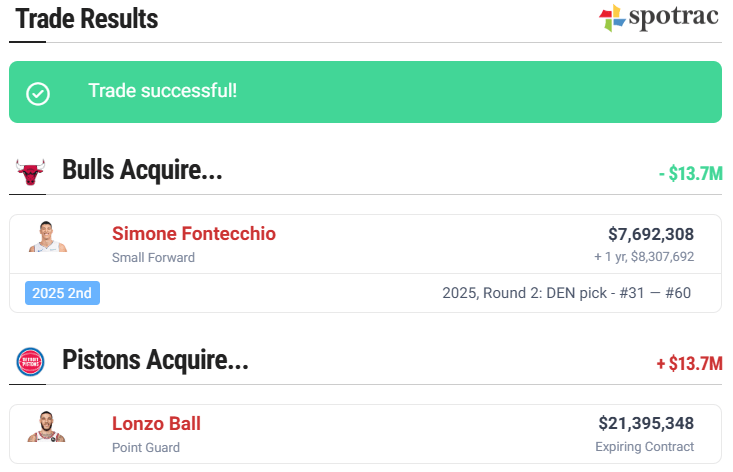Click the green success checkmark icon
Image resolution: width=733 pixels, height=472 pixels.
tap(38, 93)
